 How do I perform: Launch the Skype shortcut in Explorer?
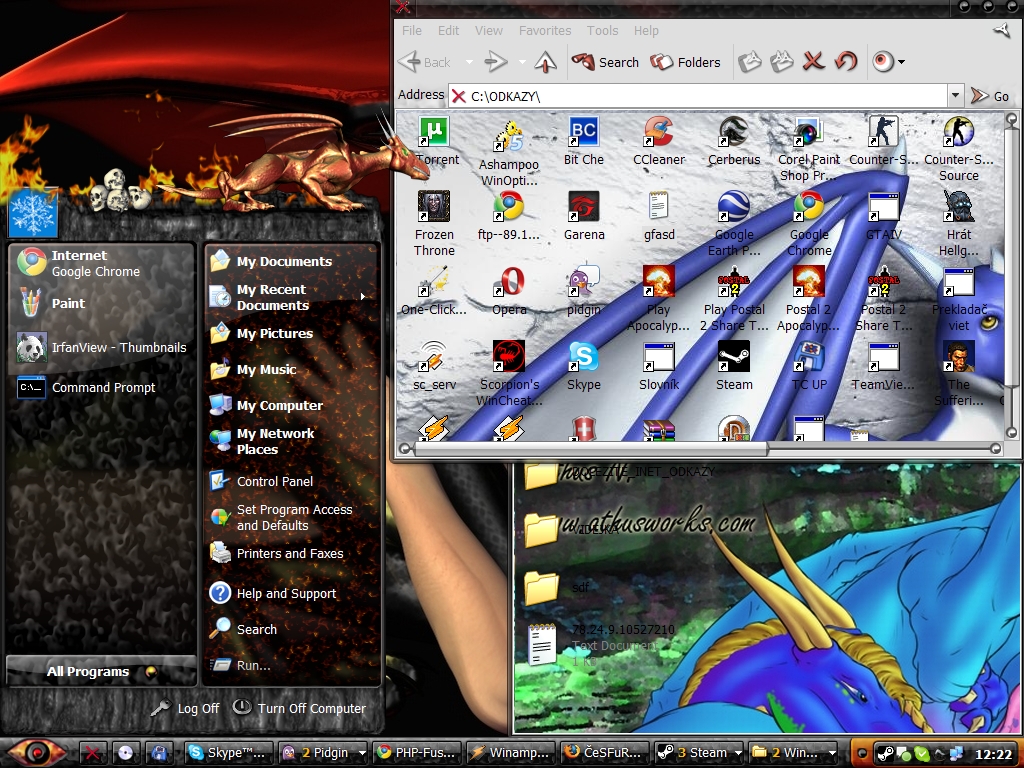point(584,357)
